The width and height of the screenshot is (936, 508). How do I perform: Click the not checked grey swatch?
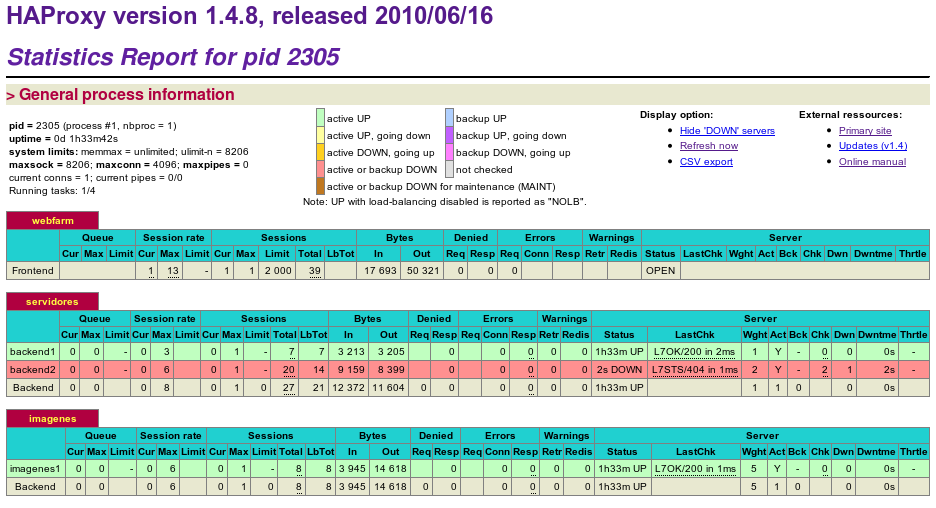pos(449,170)
